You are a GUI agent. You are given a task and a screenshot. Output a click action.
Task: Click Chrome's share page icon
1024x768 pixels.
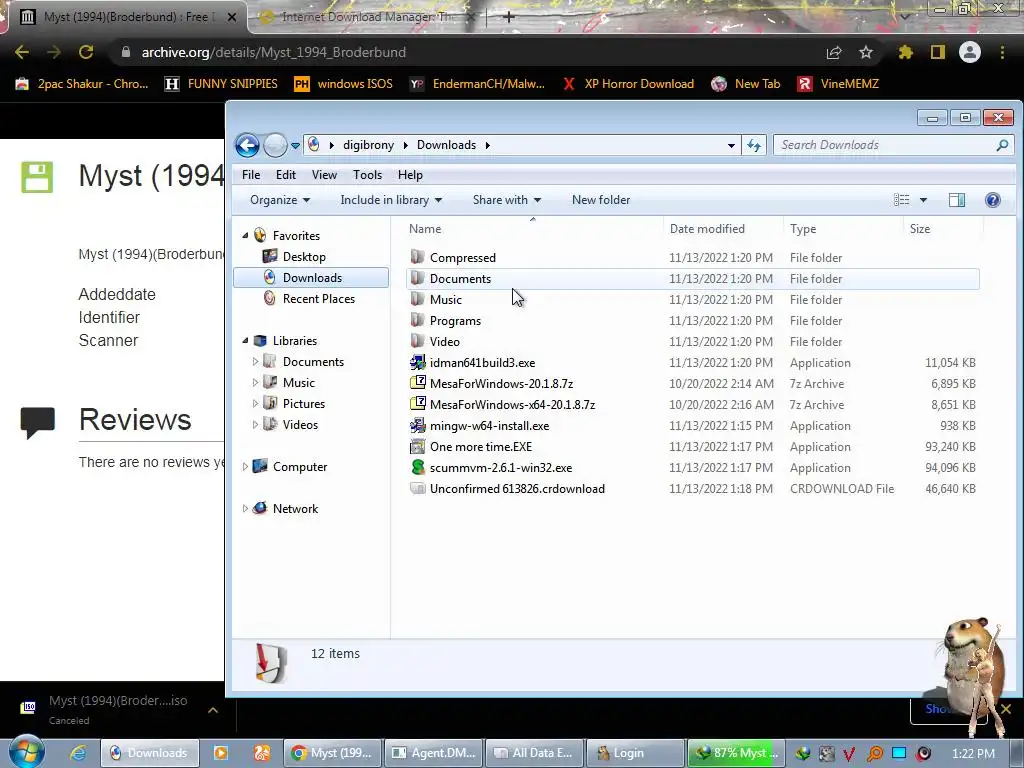click(x=834, y=52)
